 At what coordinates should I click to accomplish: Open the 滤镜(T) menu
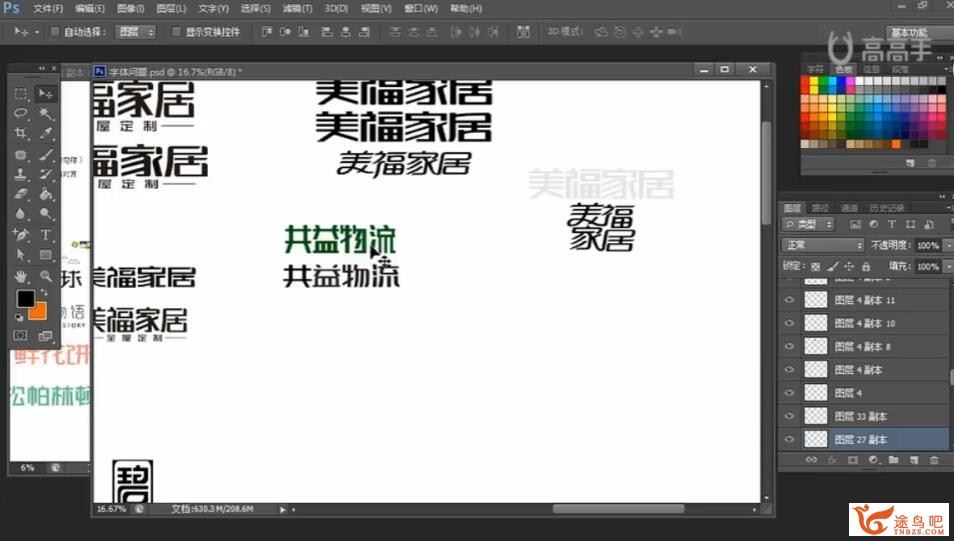(x=297, y=9)
